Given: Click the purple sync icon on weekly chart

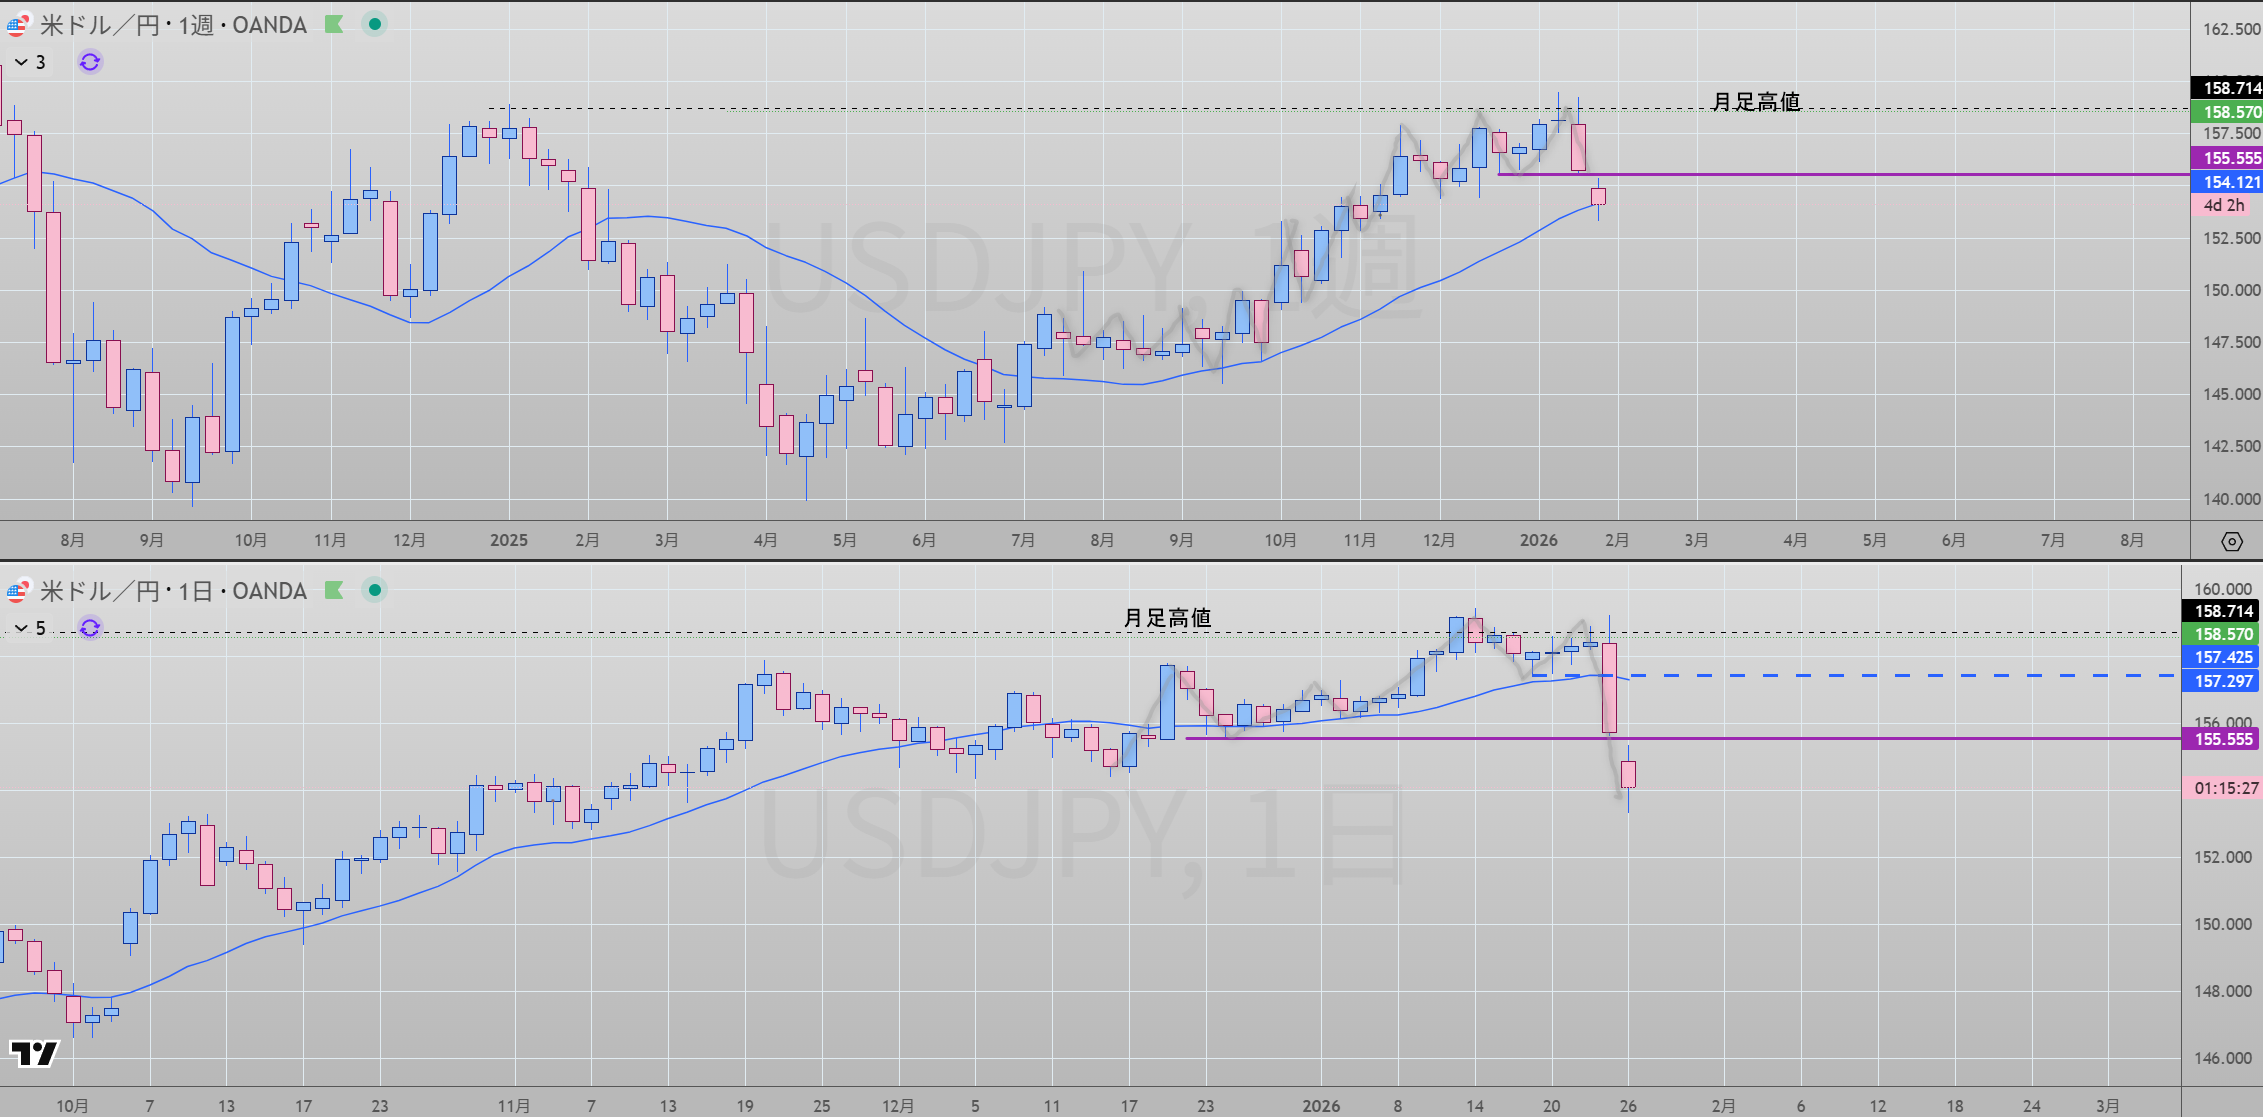Looking at the screenshot, I should [90, 62].
